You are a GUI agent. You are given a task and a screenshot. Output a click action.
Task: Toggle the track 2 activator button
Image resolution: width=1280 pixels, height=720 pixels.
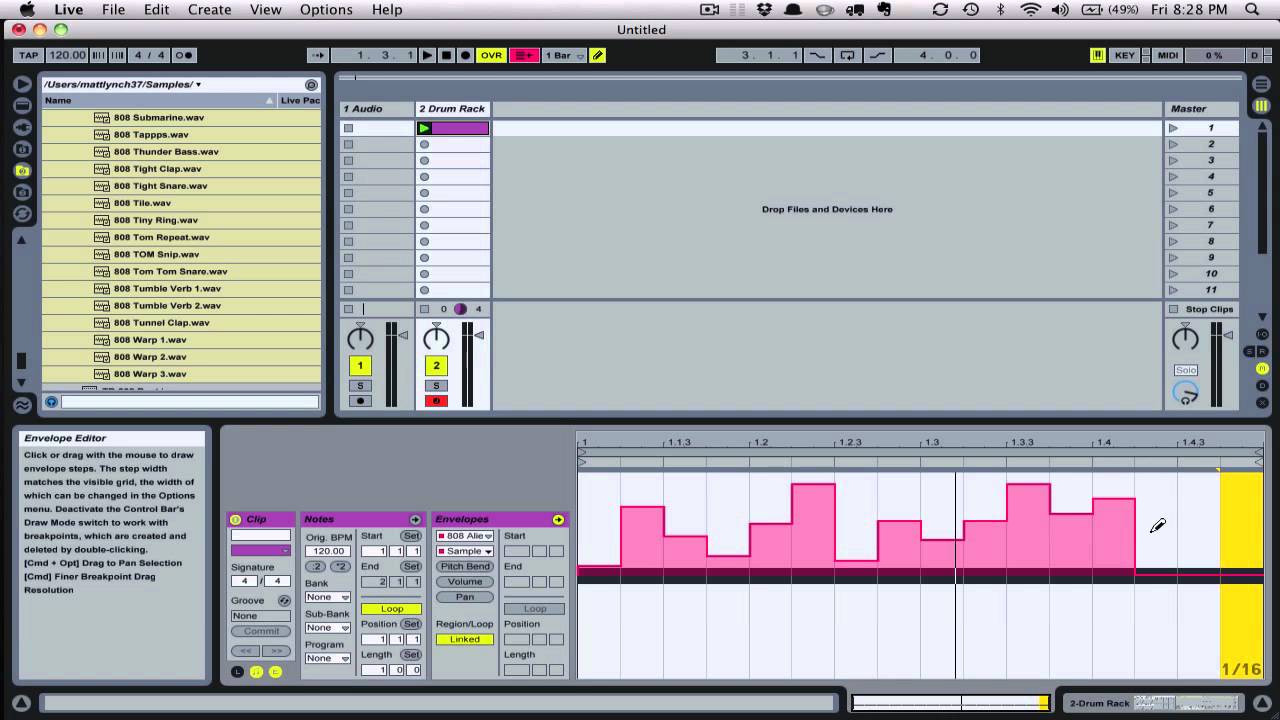(436, 366)
